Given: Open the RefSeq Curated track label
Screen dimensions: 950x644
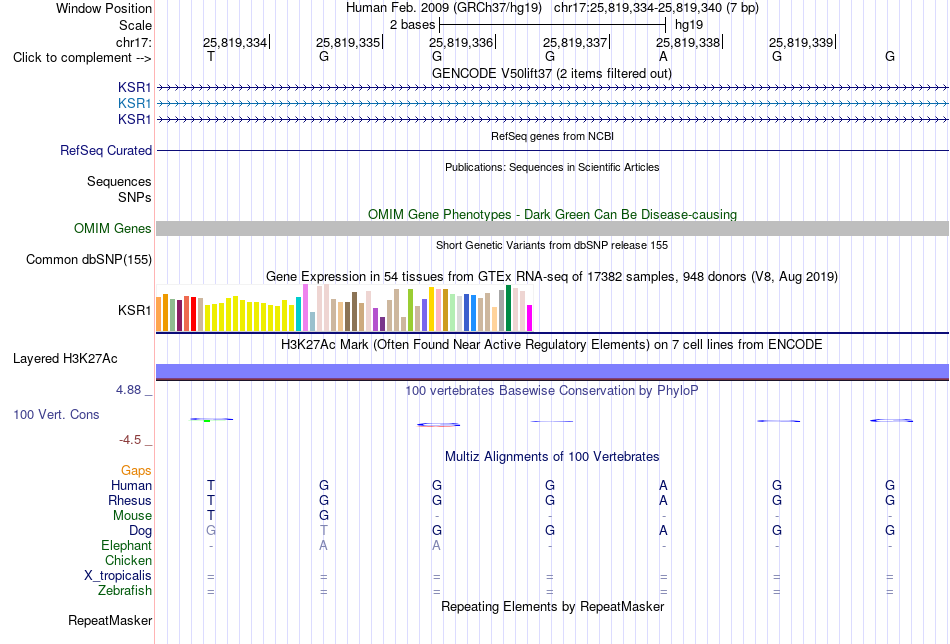Looking at the screenshot, I should pos(106,150).
